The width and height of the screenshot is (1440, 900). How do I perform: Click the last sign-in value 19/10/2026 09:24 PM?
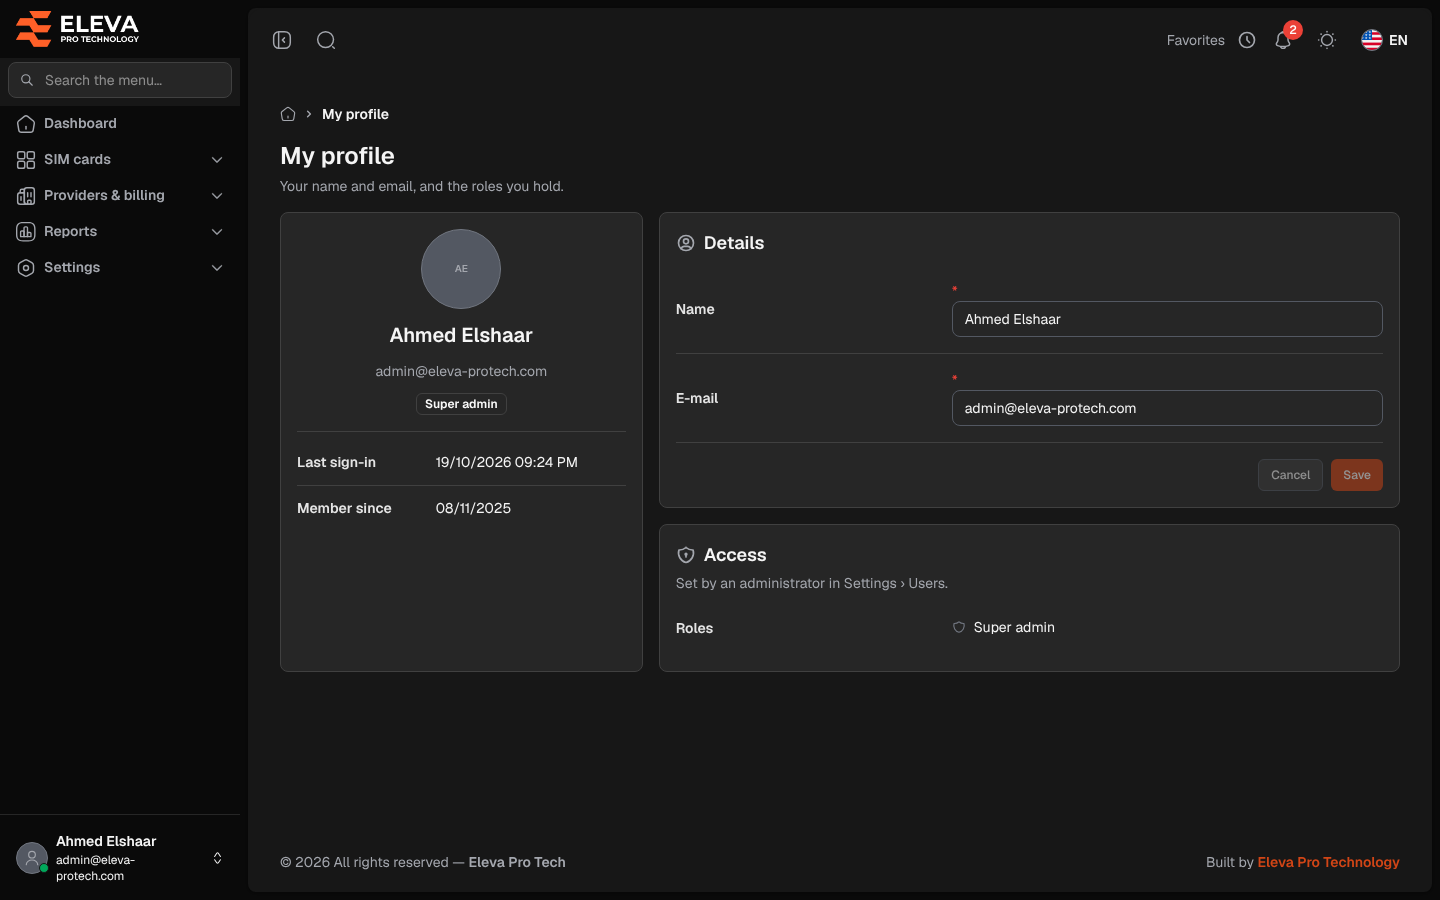(506, 462)
